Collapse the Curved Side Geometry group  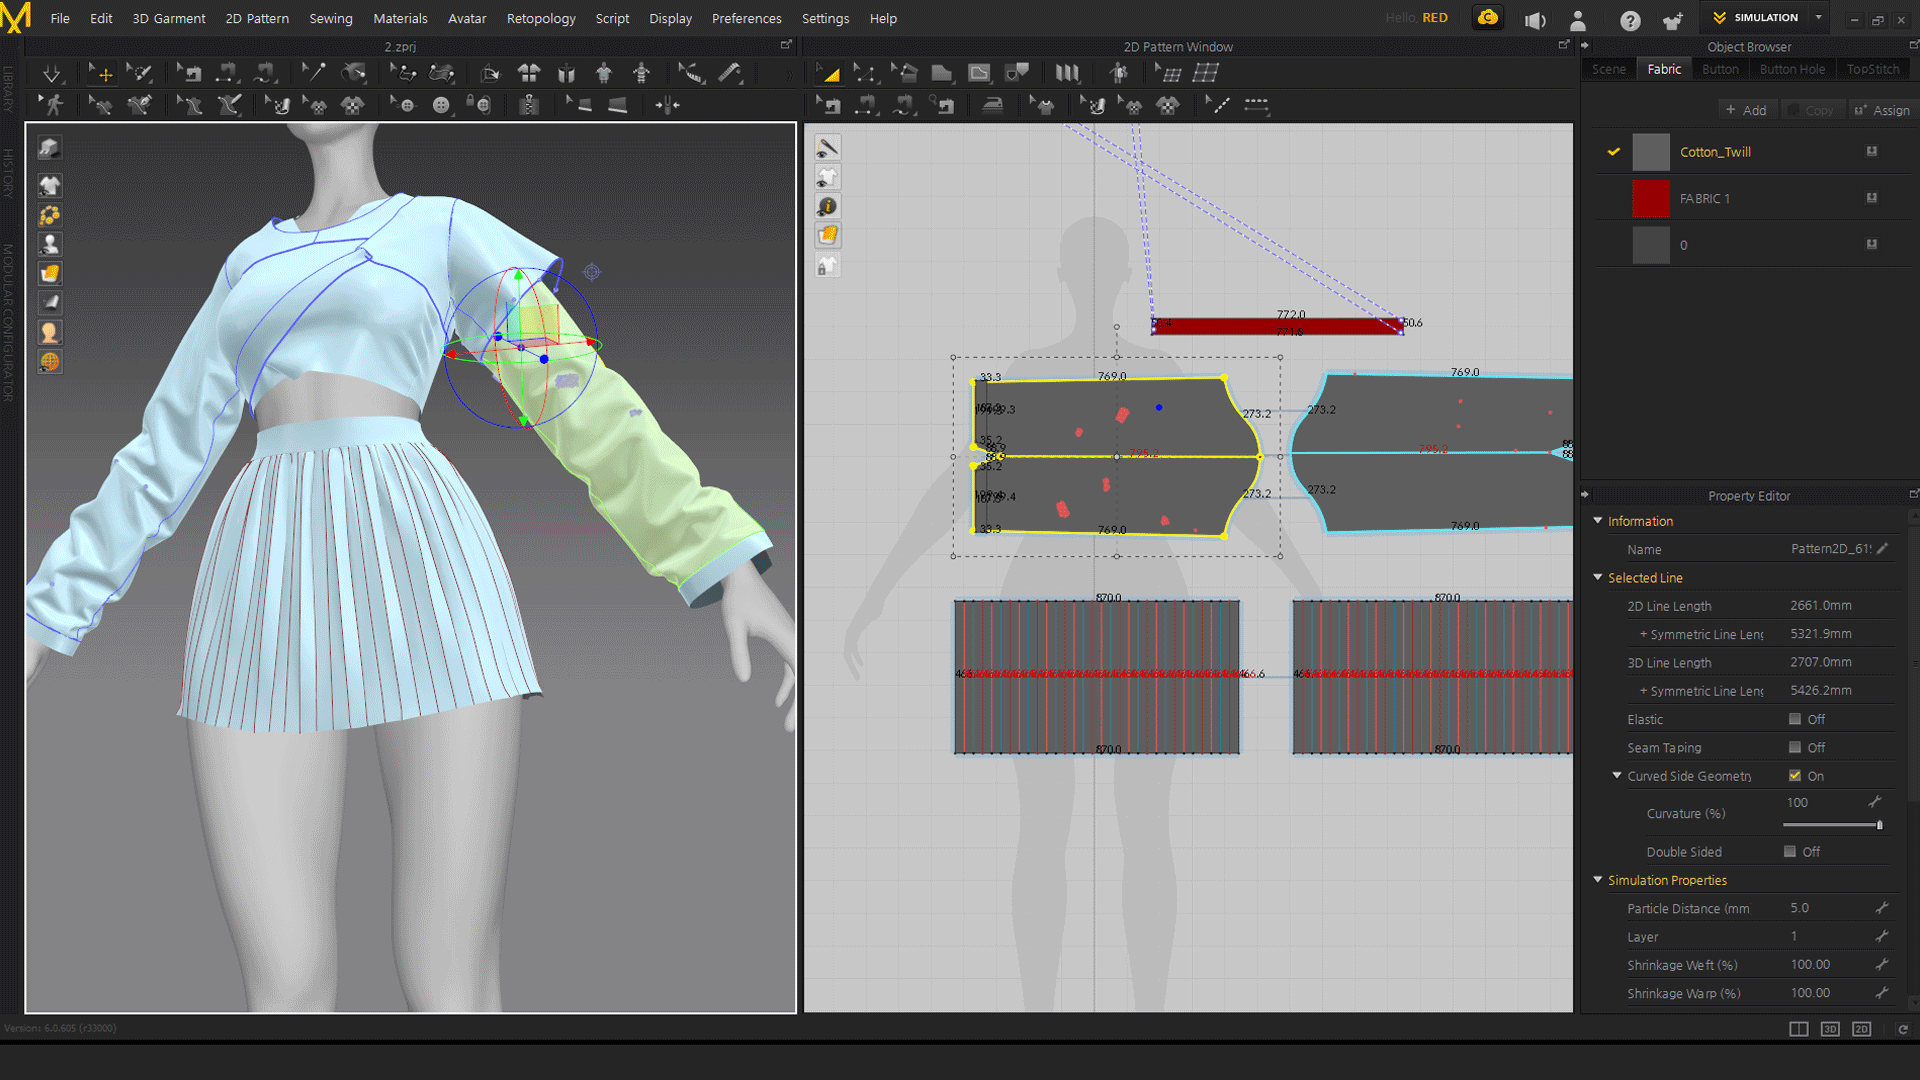(x=1616, y=775)
